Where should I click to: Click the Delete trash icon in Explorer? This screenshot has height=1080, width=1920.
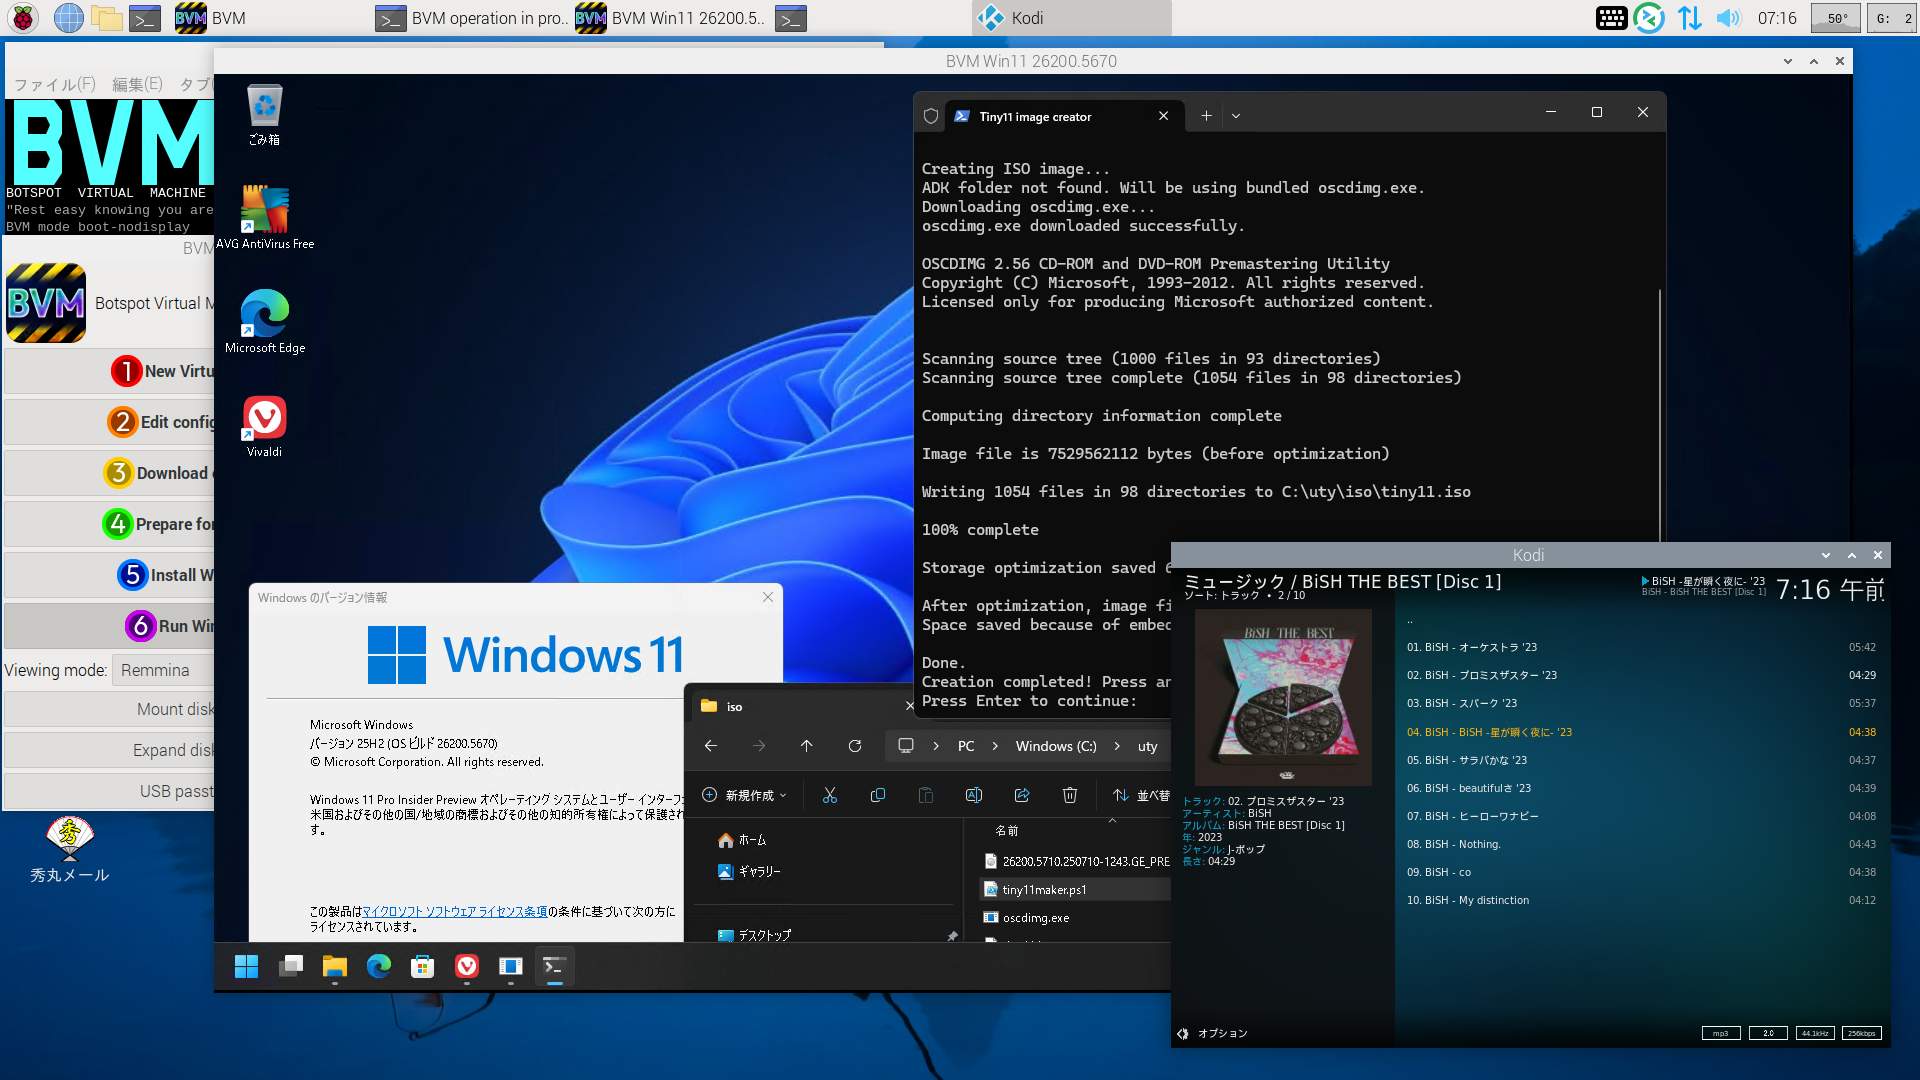1069,795
